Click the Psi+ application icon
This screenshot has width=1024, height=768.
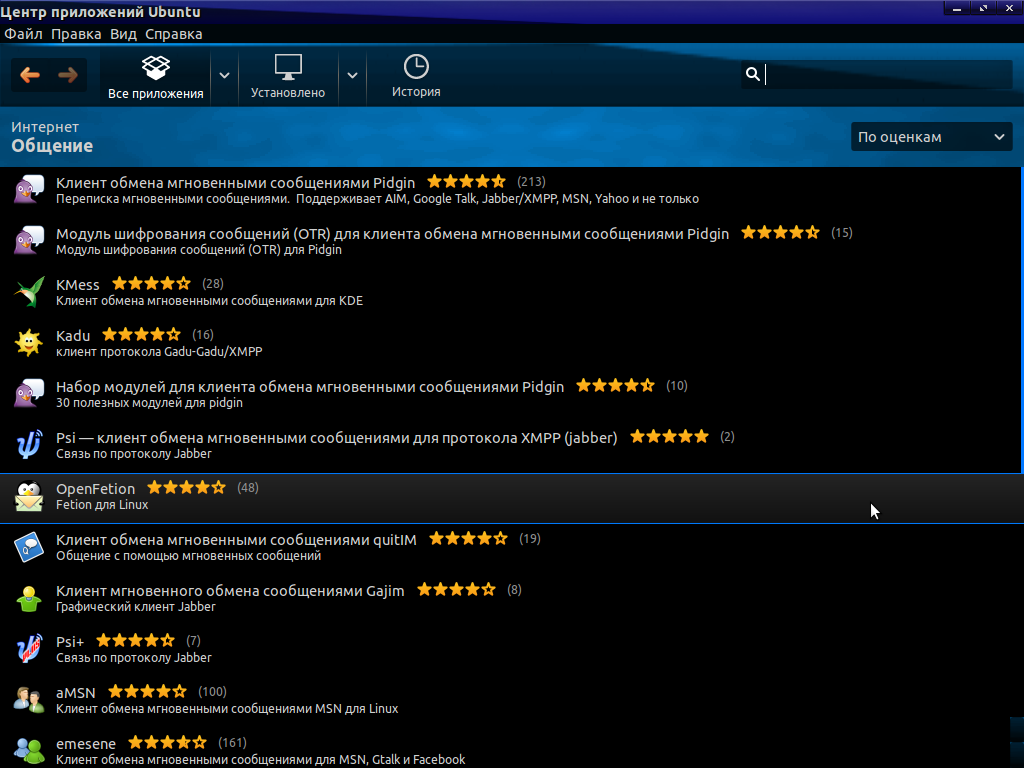click(29, 649)
